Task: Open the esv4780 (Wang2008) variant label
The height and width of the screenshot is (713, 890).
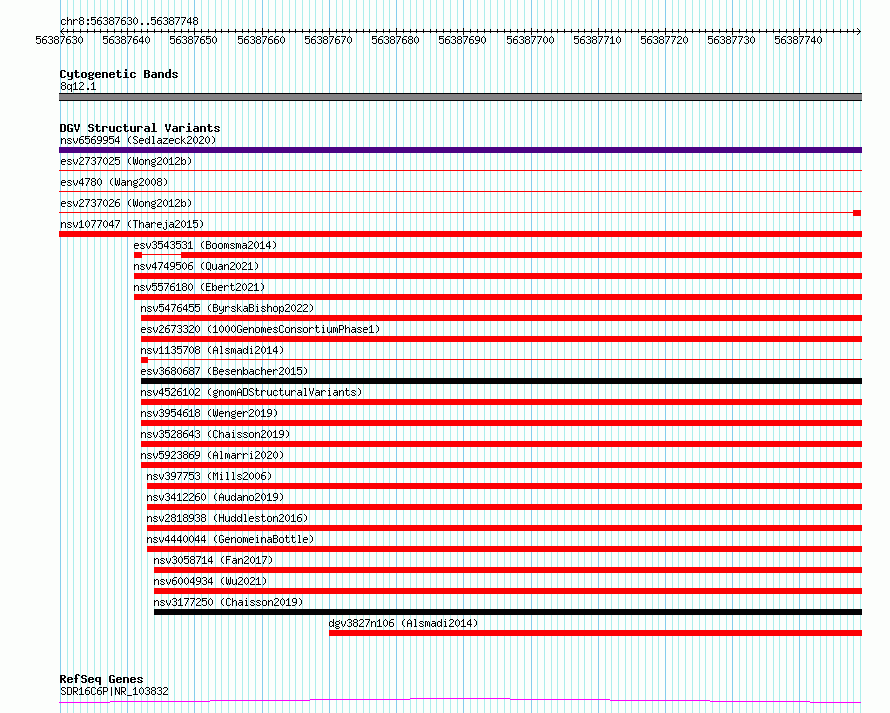Action: (114, 182)
